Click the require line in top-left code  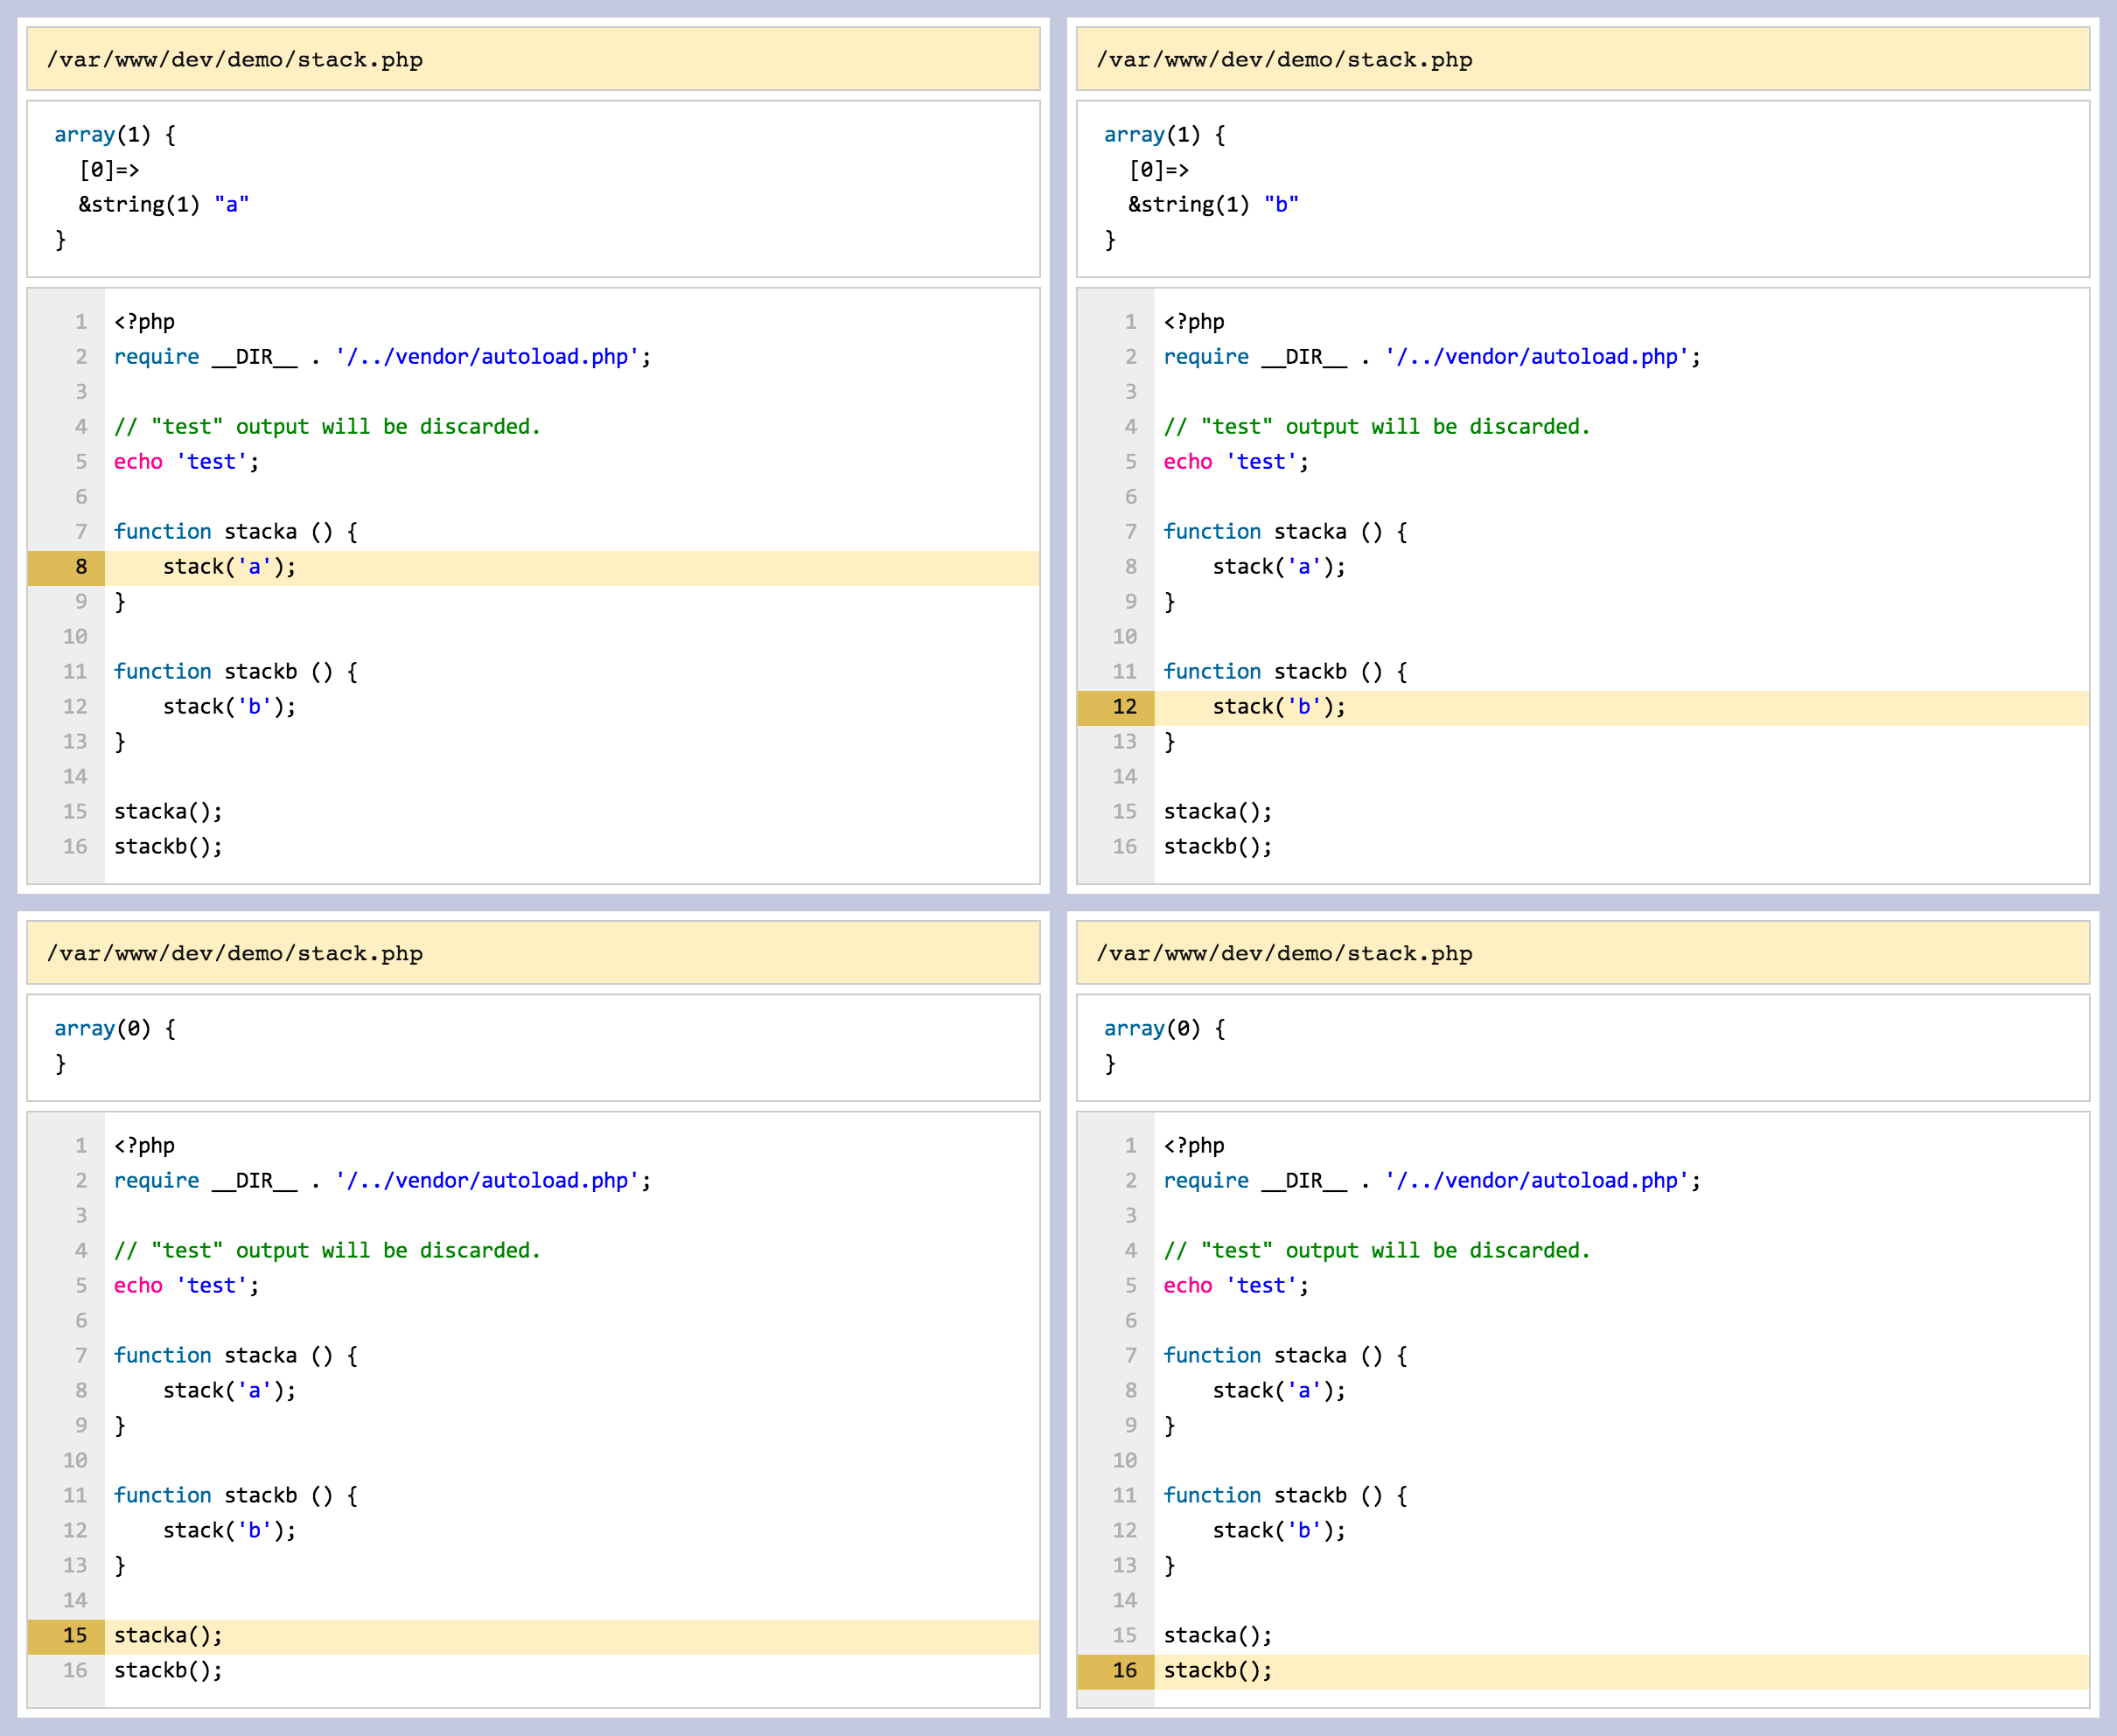(382, 357)
